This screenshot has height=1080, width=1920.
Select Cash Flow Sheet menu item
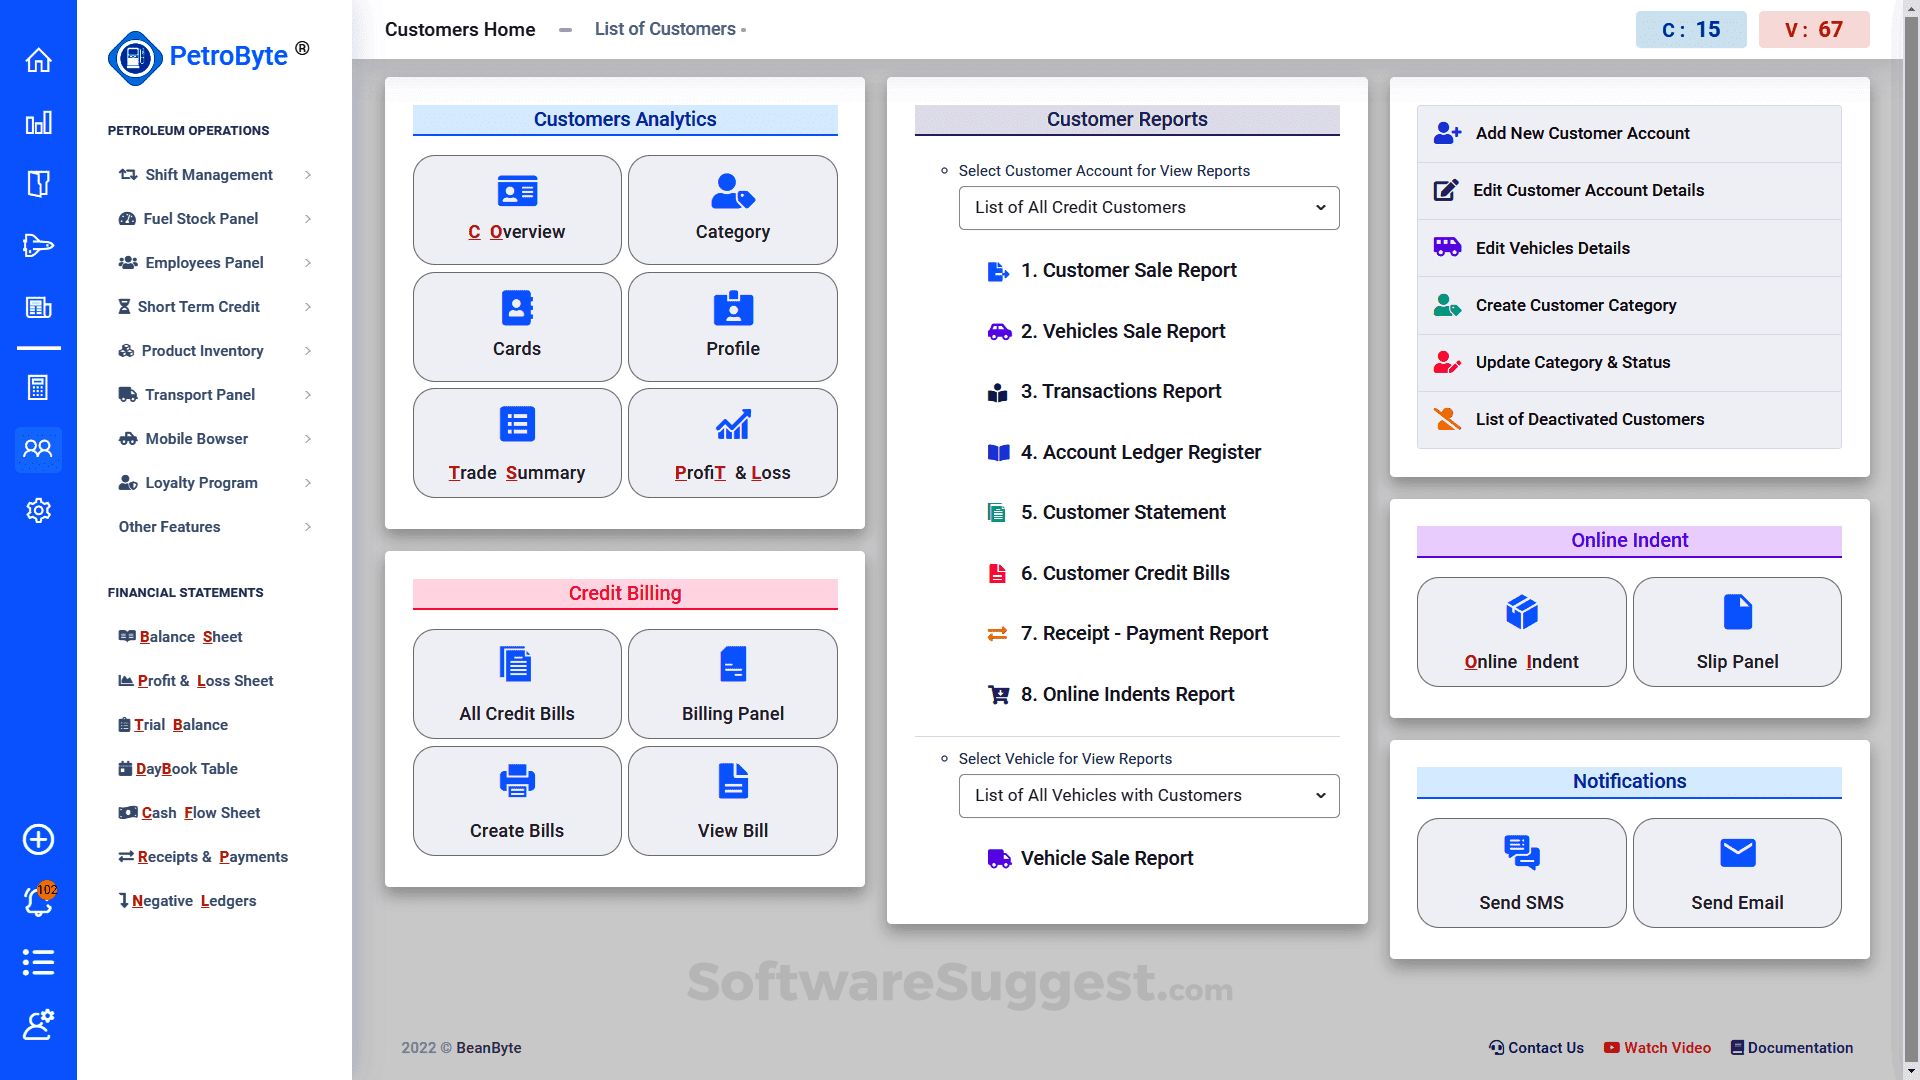pos(200,813)
